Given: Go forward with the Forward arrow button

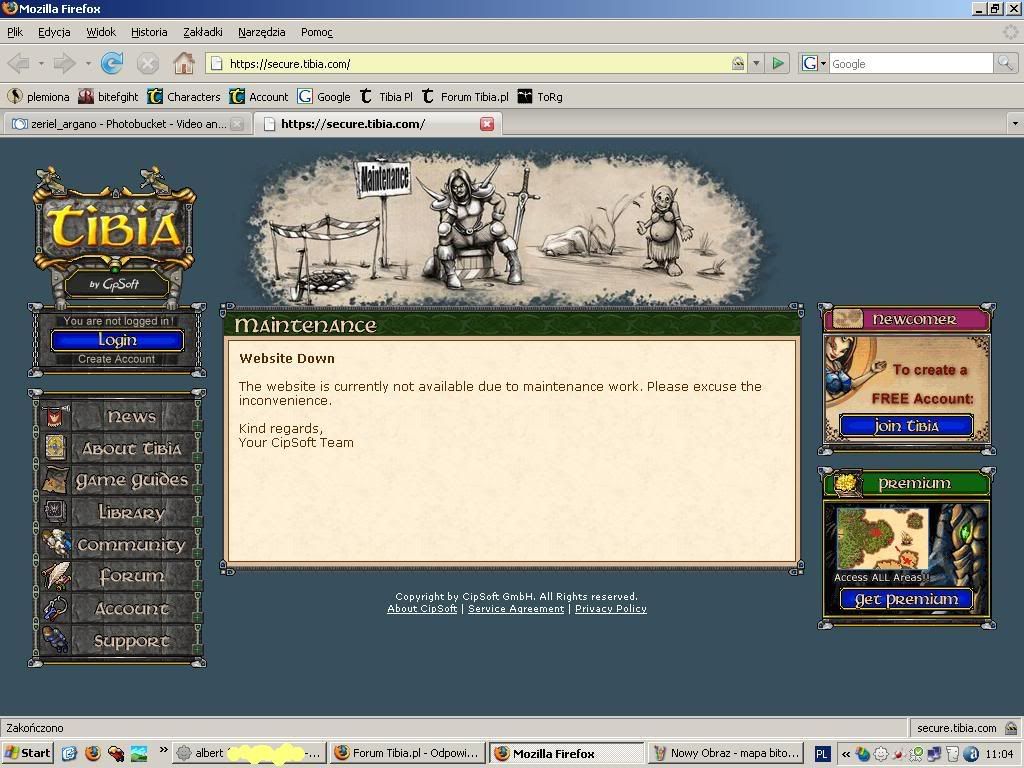Looking at the screenshot, I should [x=64, y=63].
